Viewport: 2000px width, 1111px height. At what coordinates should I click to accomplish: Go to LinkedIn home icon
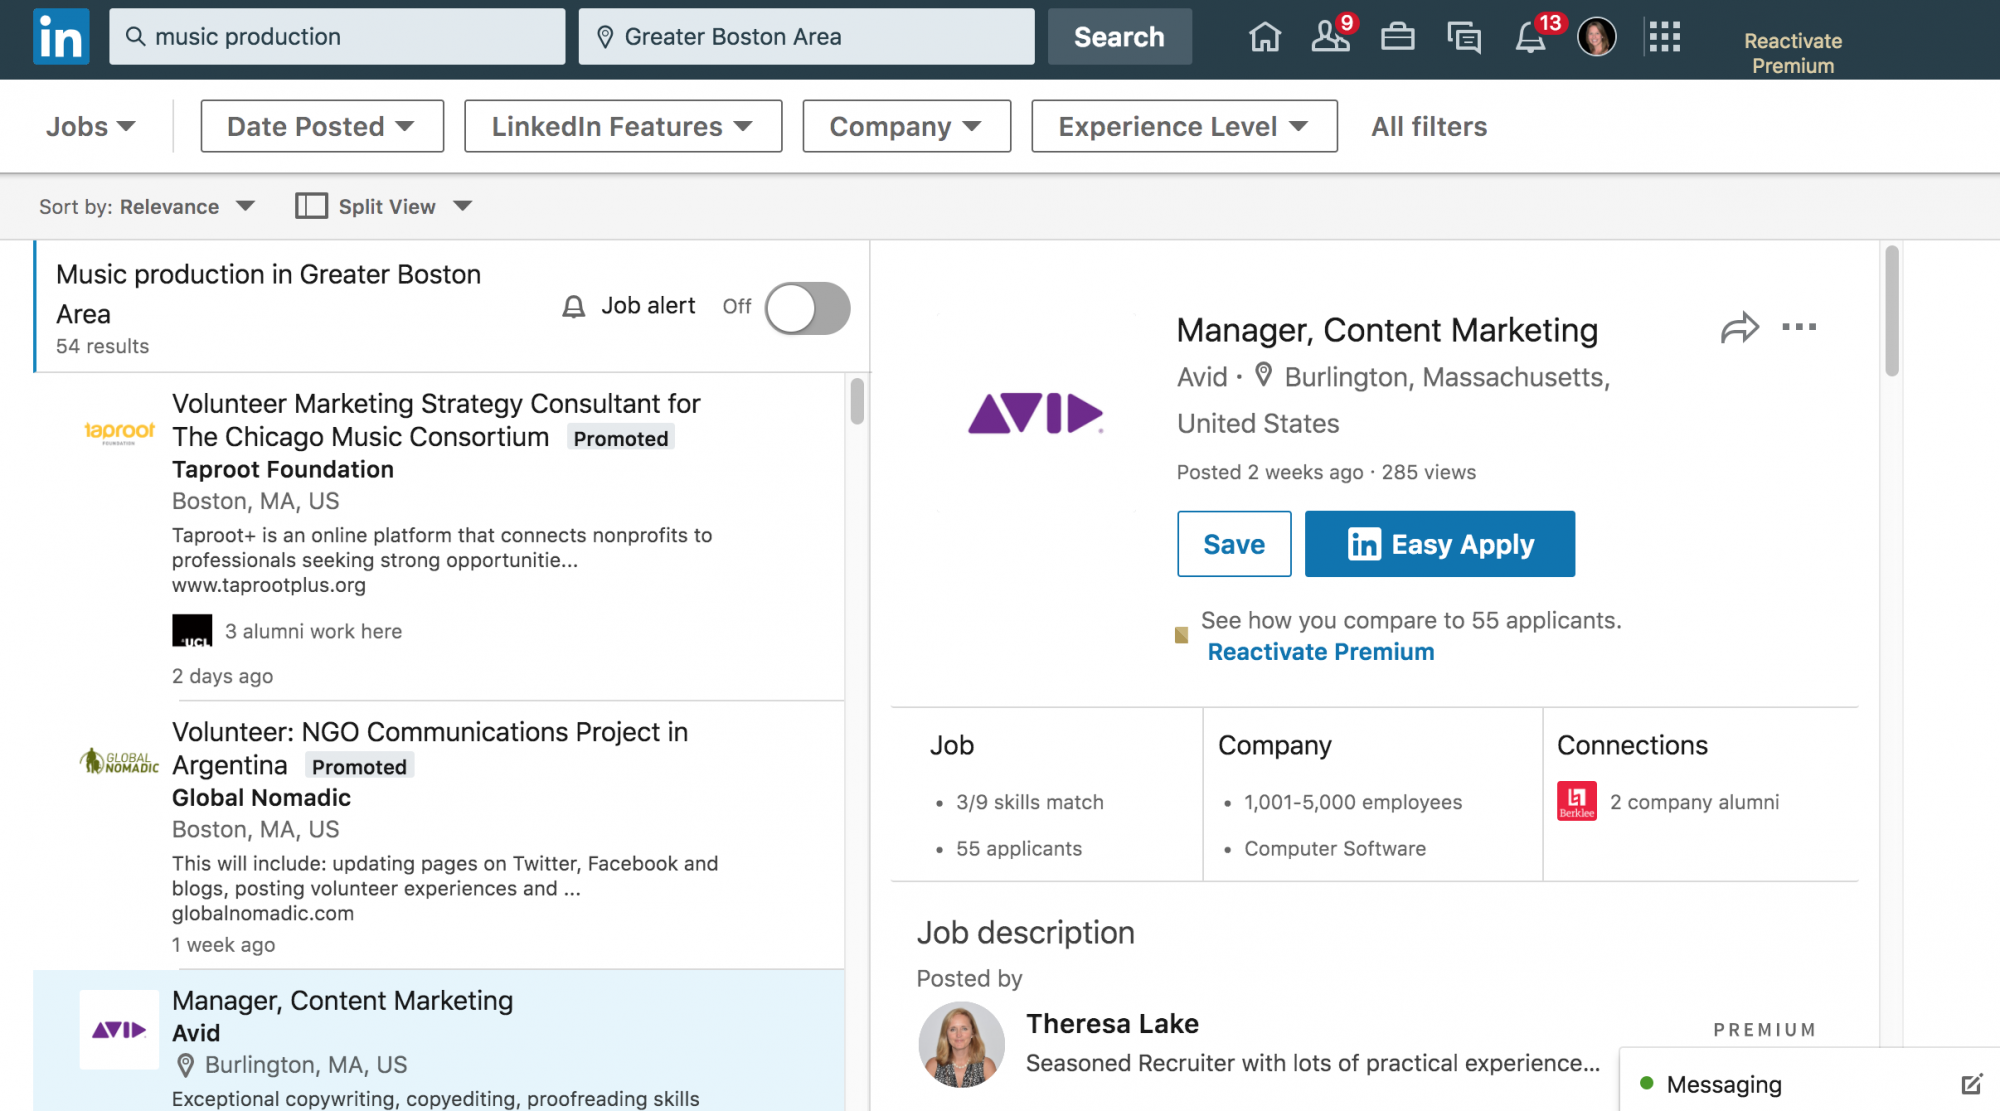[1264, 37]
